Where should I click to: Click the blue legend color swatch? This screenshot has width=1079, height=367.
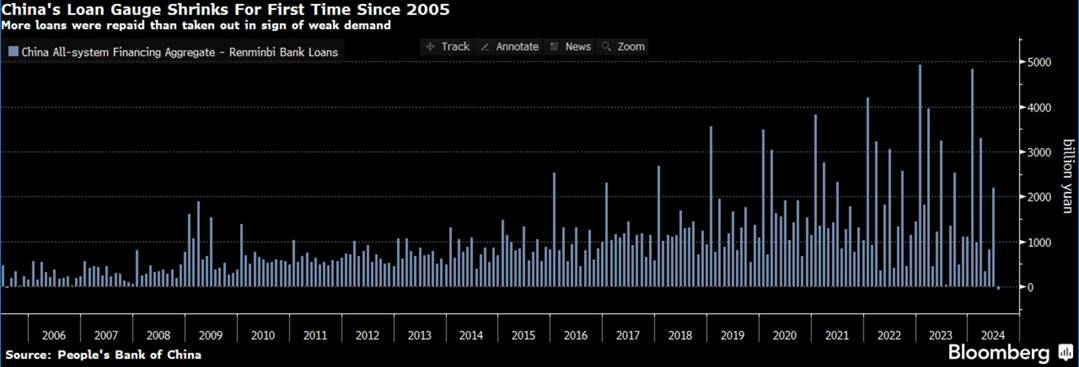coord(13,52)
